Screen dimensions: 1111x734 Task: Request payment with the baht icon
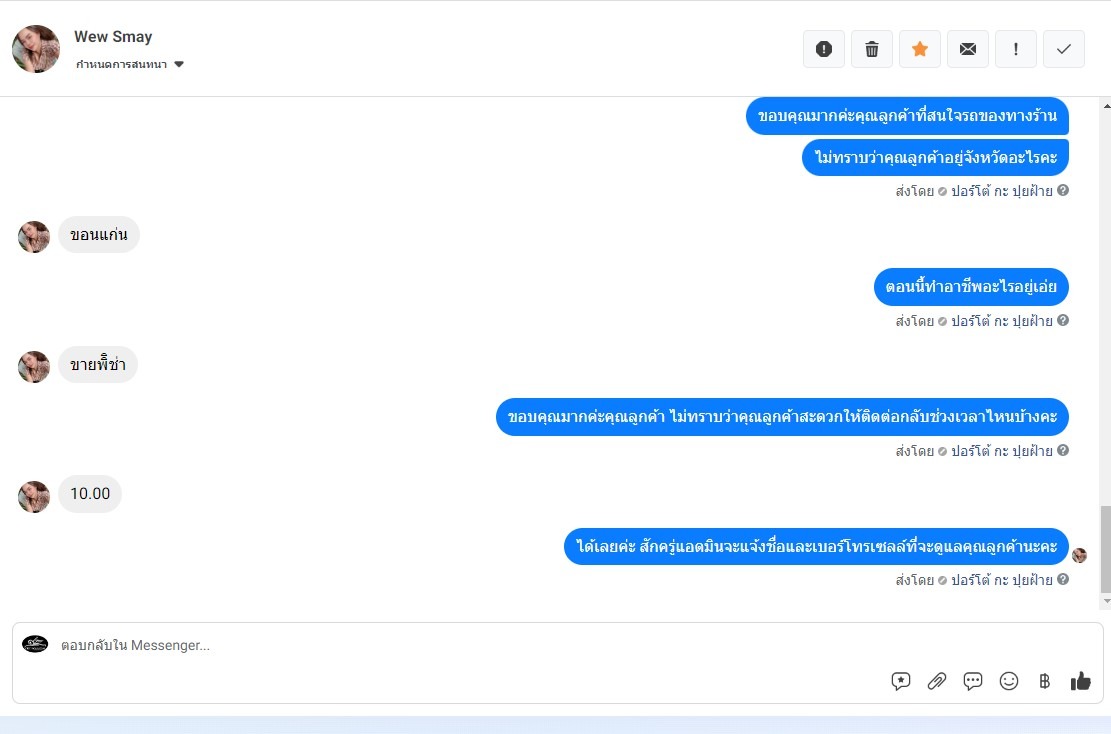tap(1044, 681)
